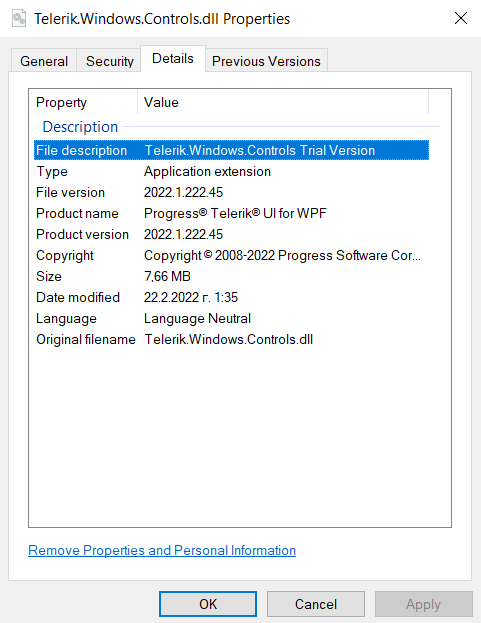Click the greyed-out Apply button
481x623 pixels.
point(423,604)
